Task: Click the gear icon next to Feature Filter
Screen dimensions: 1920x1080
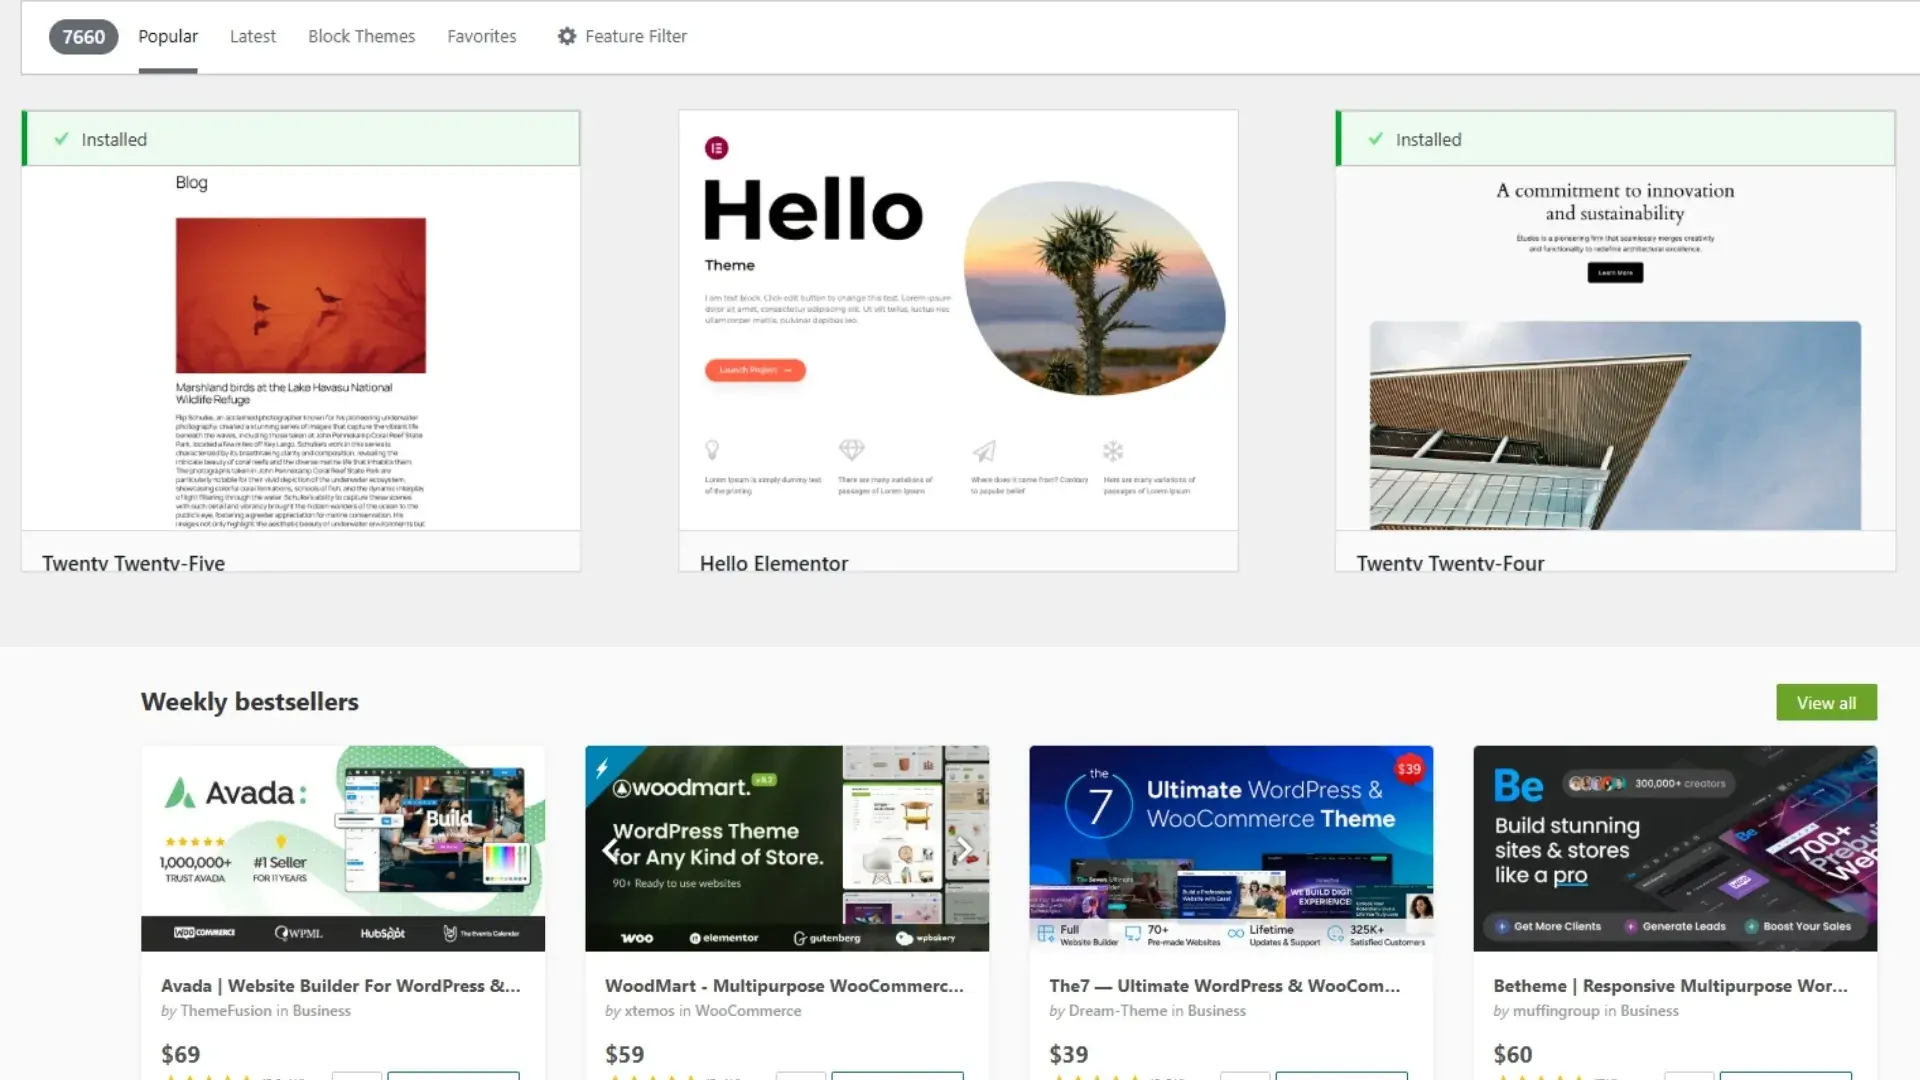Action: 566,36
